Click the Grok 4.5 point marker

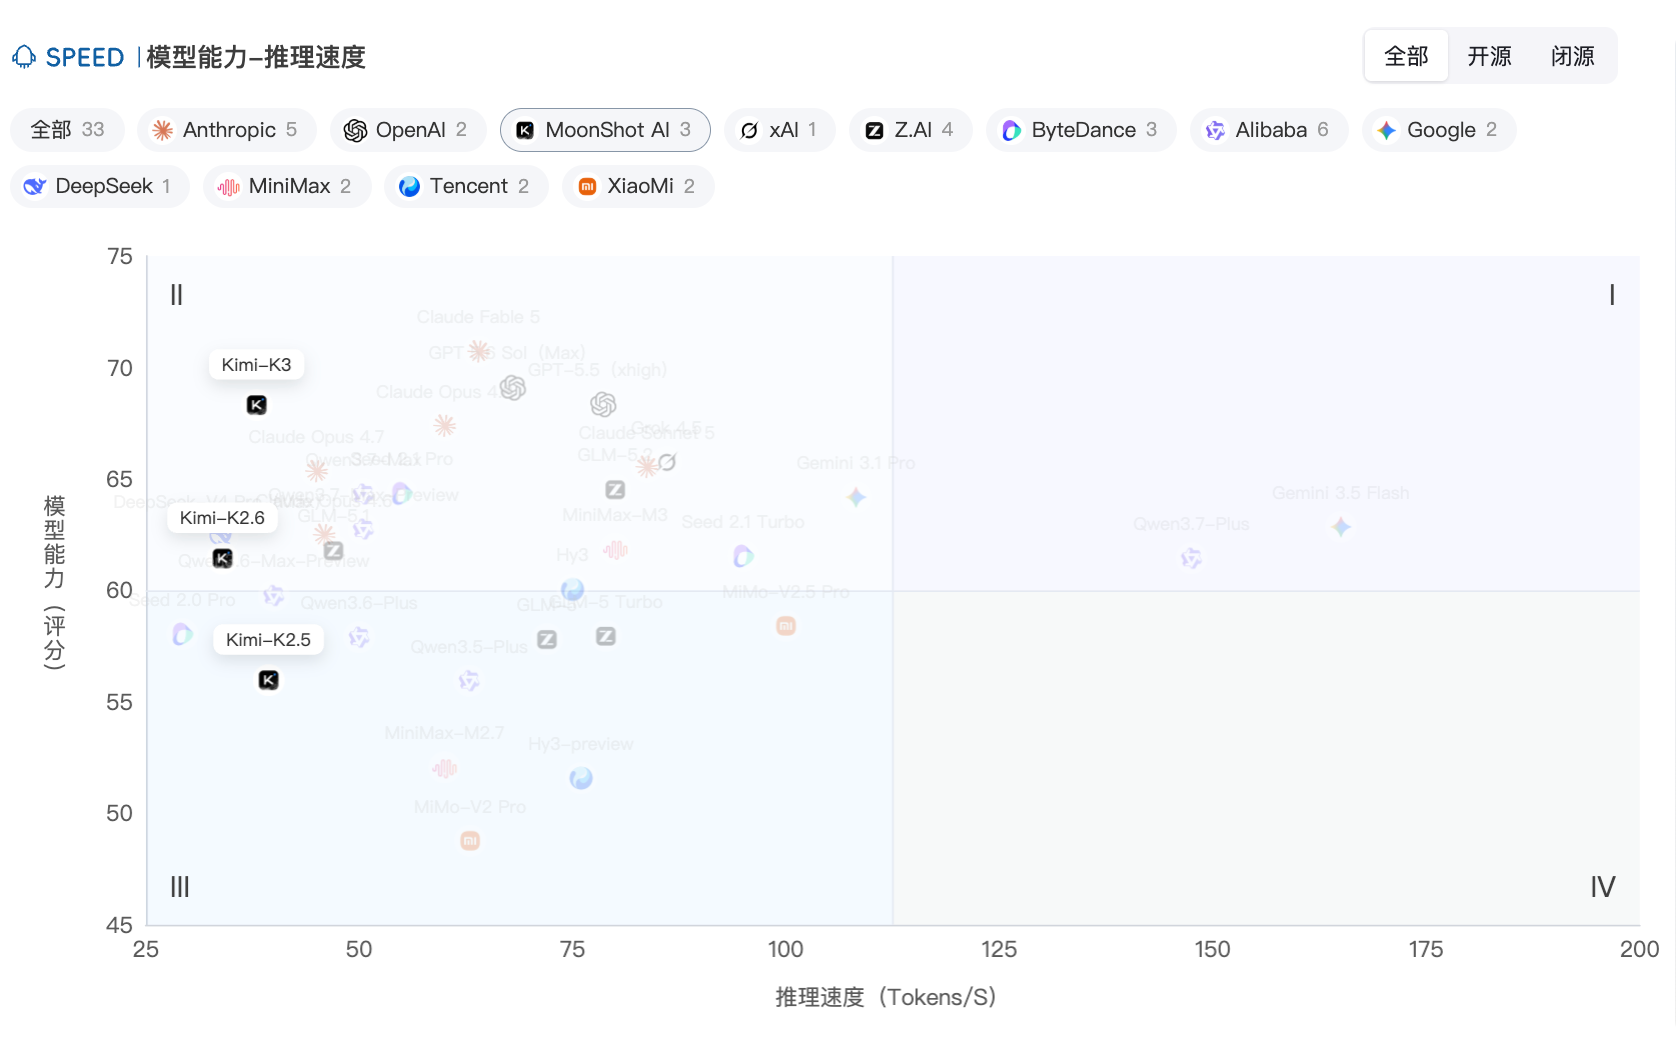pyautogui.click(x=667, y=462)
